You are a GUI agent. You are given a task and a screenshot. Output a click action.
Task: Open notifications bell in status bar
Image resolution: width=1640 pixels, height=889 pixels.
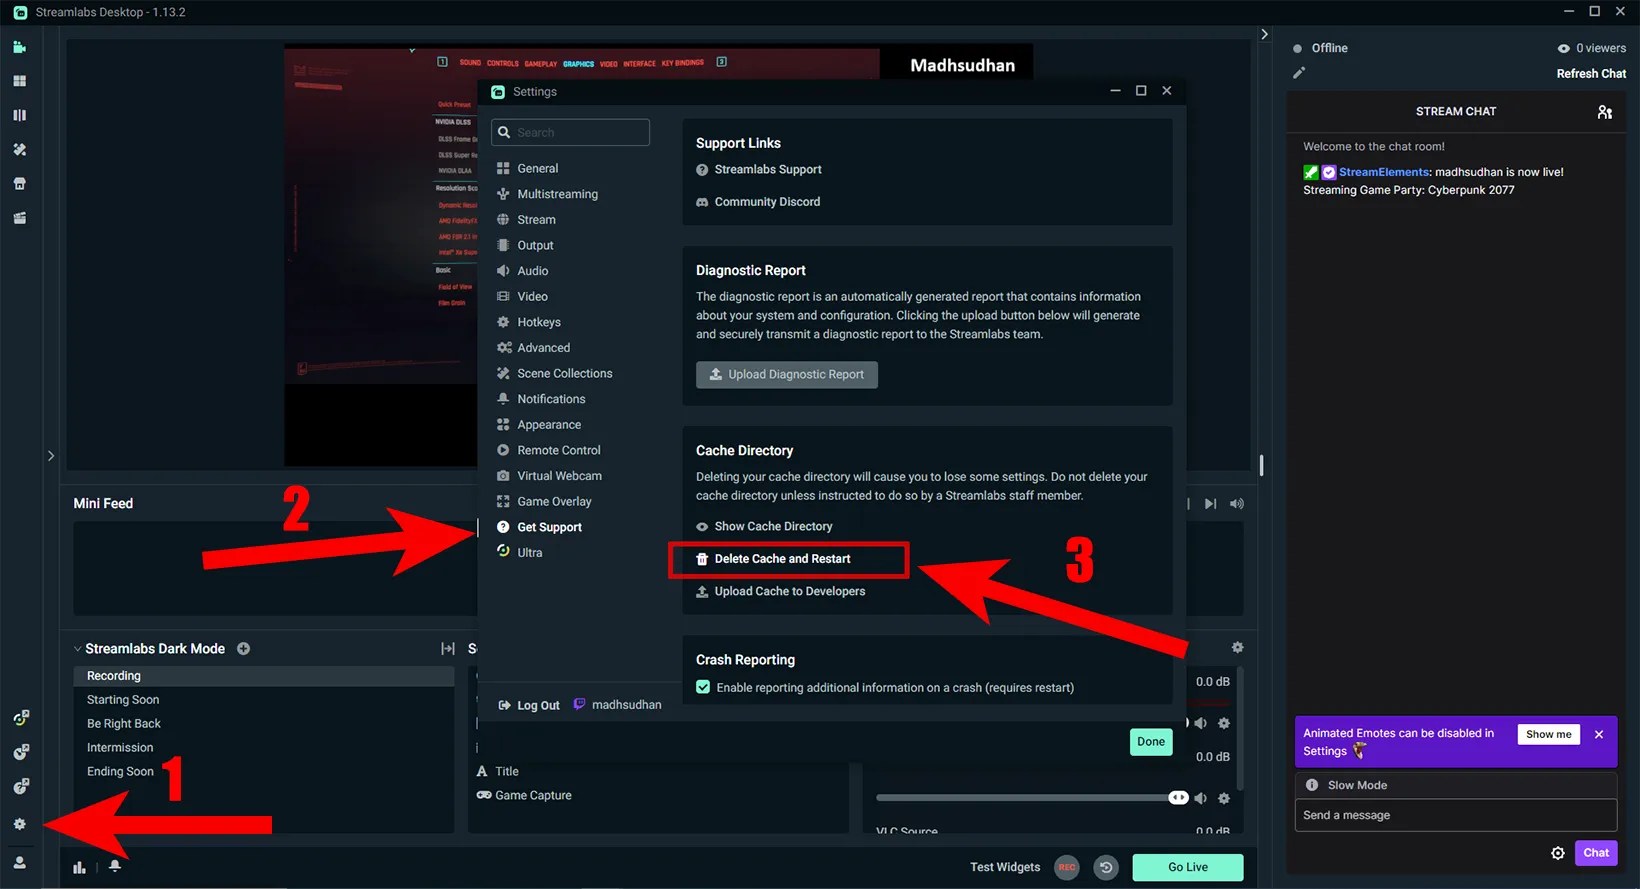[x=115, y=866]
